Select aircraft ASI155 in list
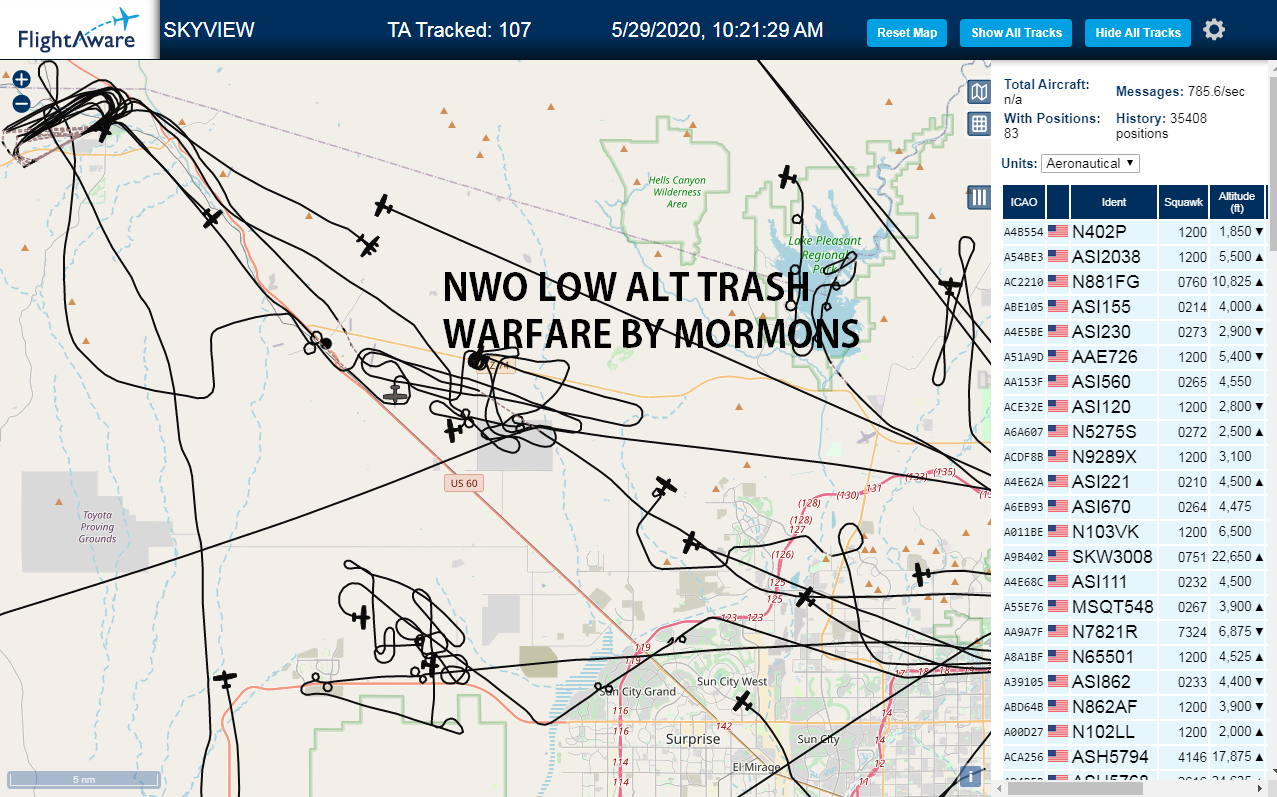Screen dimensions: 1277x797 point(1134,307)
